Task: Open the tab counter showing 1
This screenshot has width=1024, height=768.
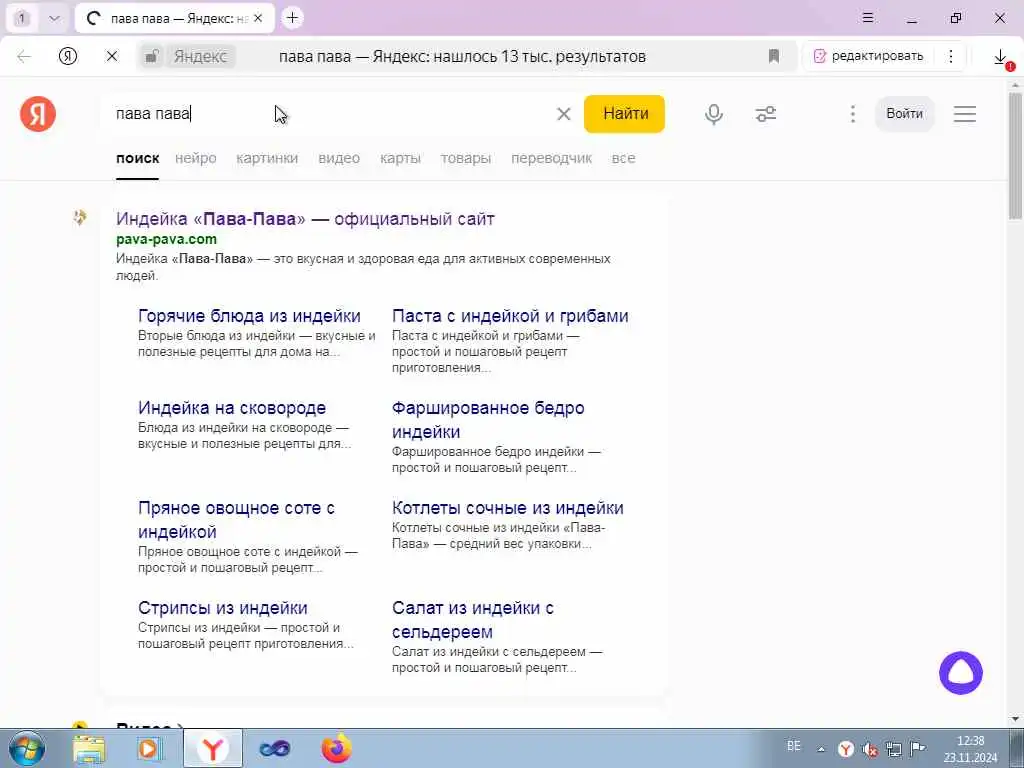Action: pyautogui.click(x=22, y=18)
